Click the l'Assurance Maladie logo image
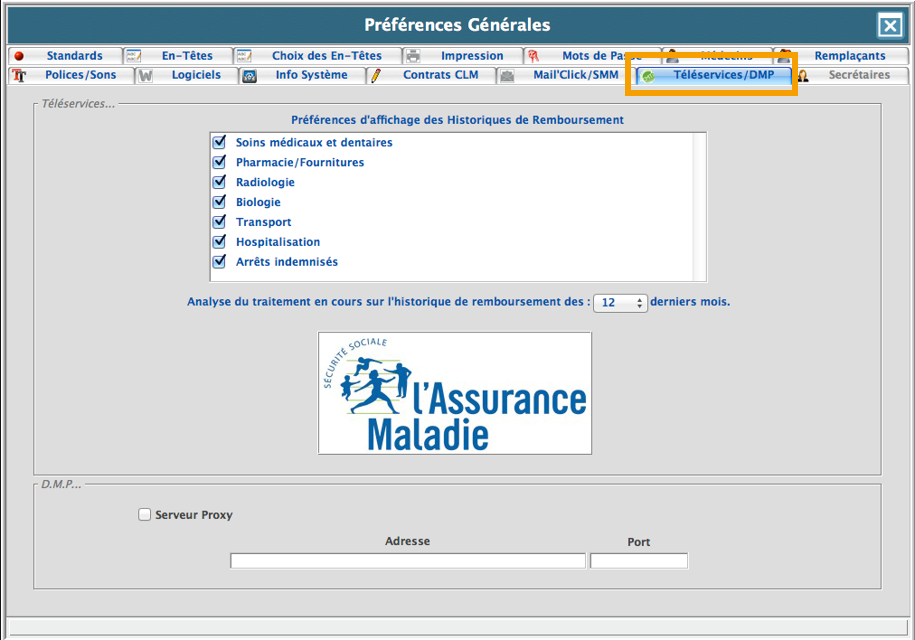This screenshot has width=915, height=640. tap(455, 393)
